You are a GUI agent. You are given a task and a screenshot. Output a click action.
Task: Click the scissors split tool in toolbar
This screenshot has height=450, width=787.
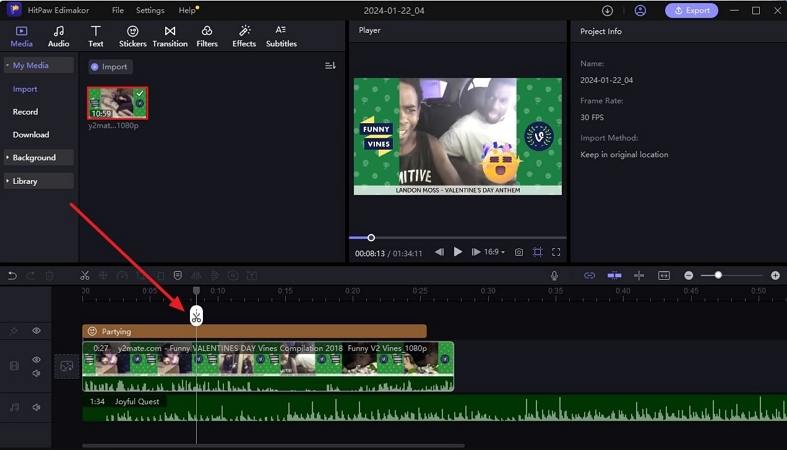click(x=84, y=275)
